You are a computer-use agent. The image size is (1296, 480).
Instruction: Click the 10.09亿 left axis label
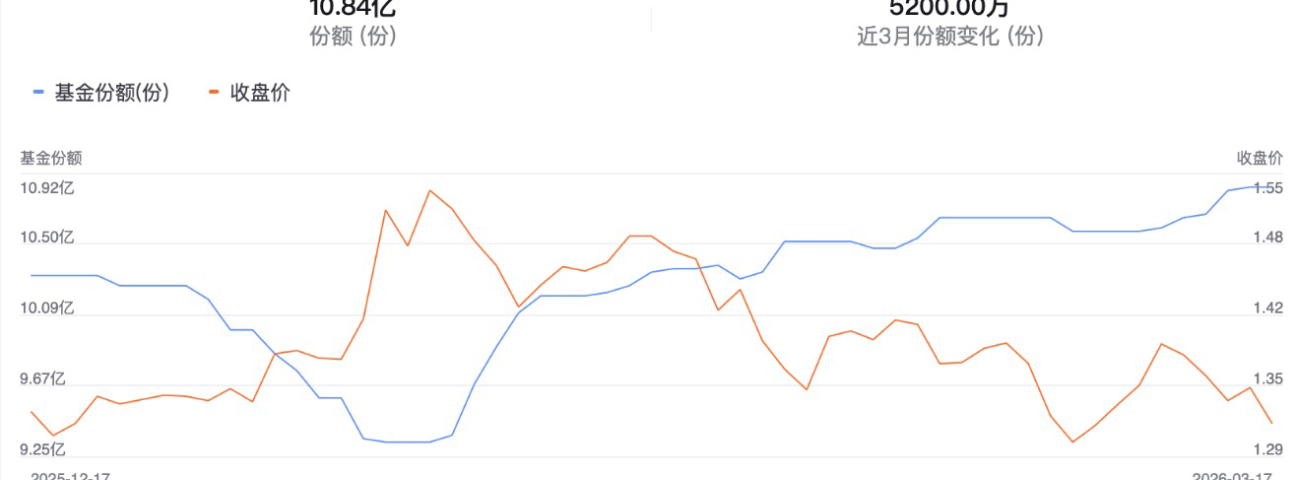(48, 308)
